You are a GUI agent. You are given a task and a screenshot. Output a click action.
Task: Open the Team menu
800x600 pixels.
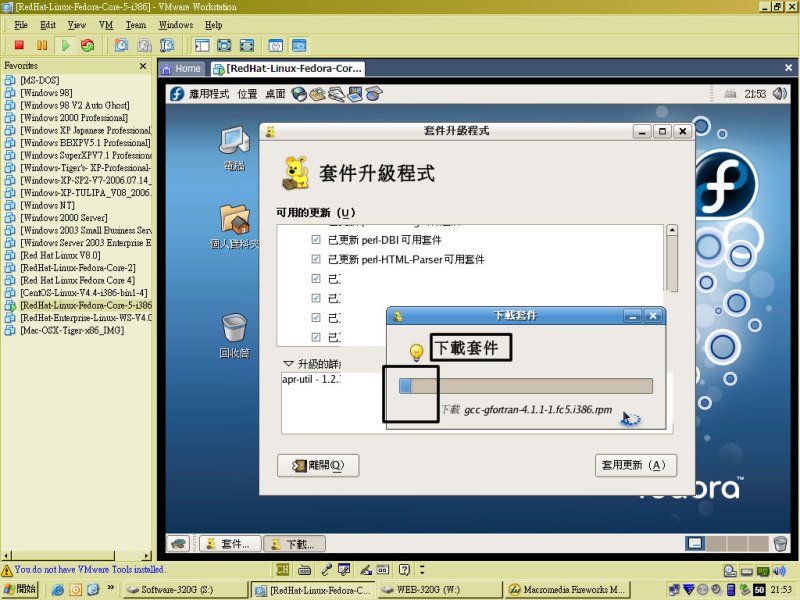136,25
